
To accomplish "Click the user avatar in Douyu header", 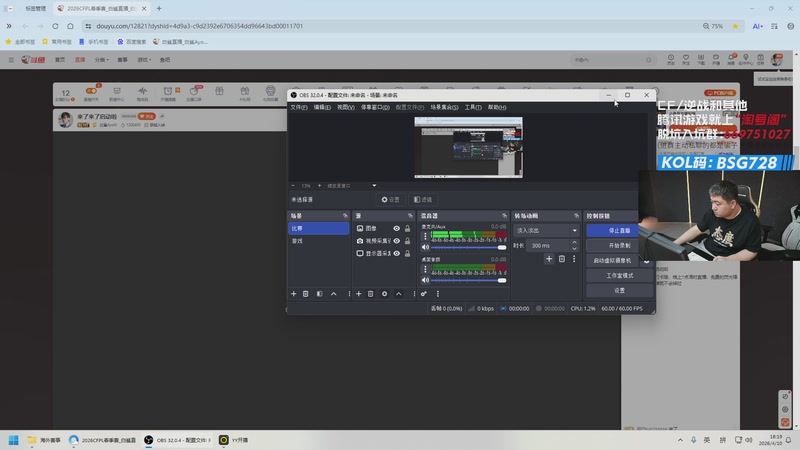I will click(777, 60).
